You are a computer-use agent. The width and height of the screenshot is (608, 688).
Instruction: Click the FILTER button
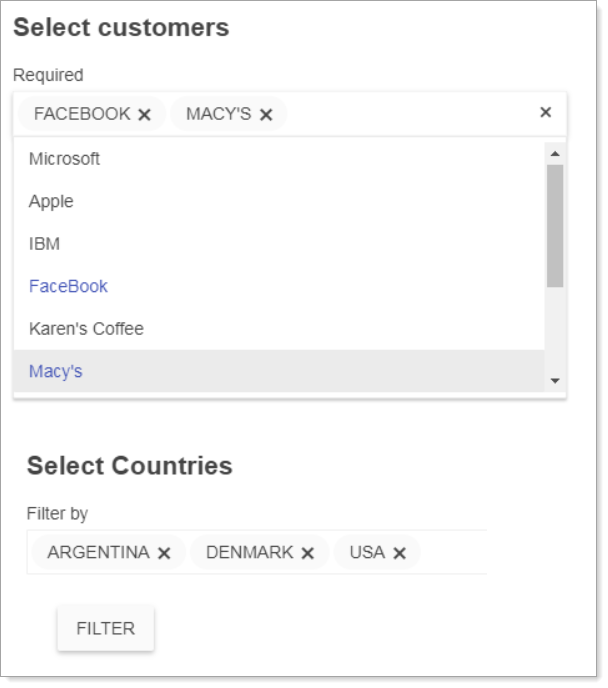tap(106, 628)
